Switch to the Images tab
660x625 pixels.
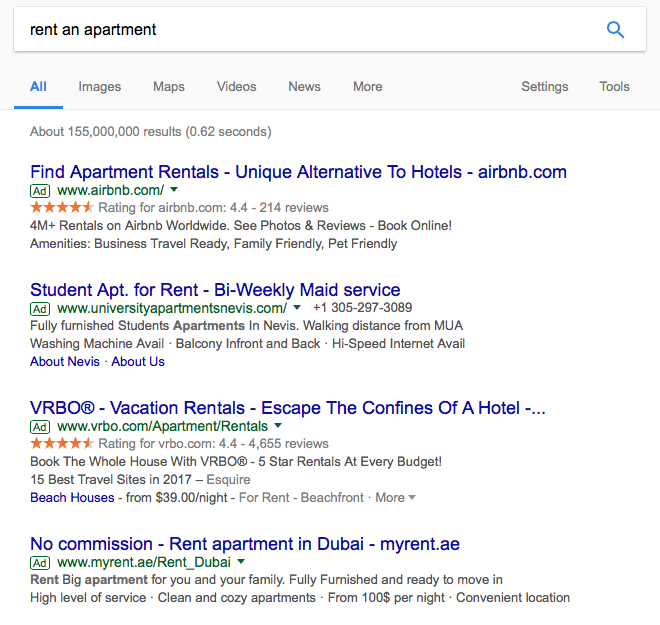[x=100, y=87]
